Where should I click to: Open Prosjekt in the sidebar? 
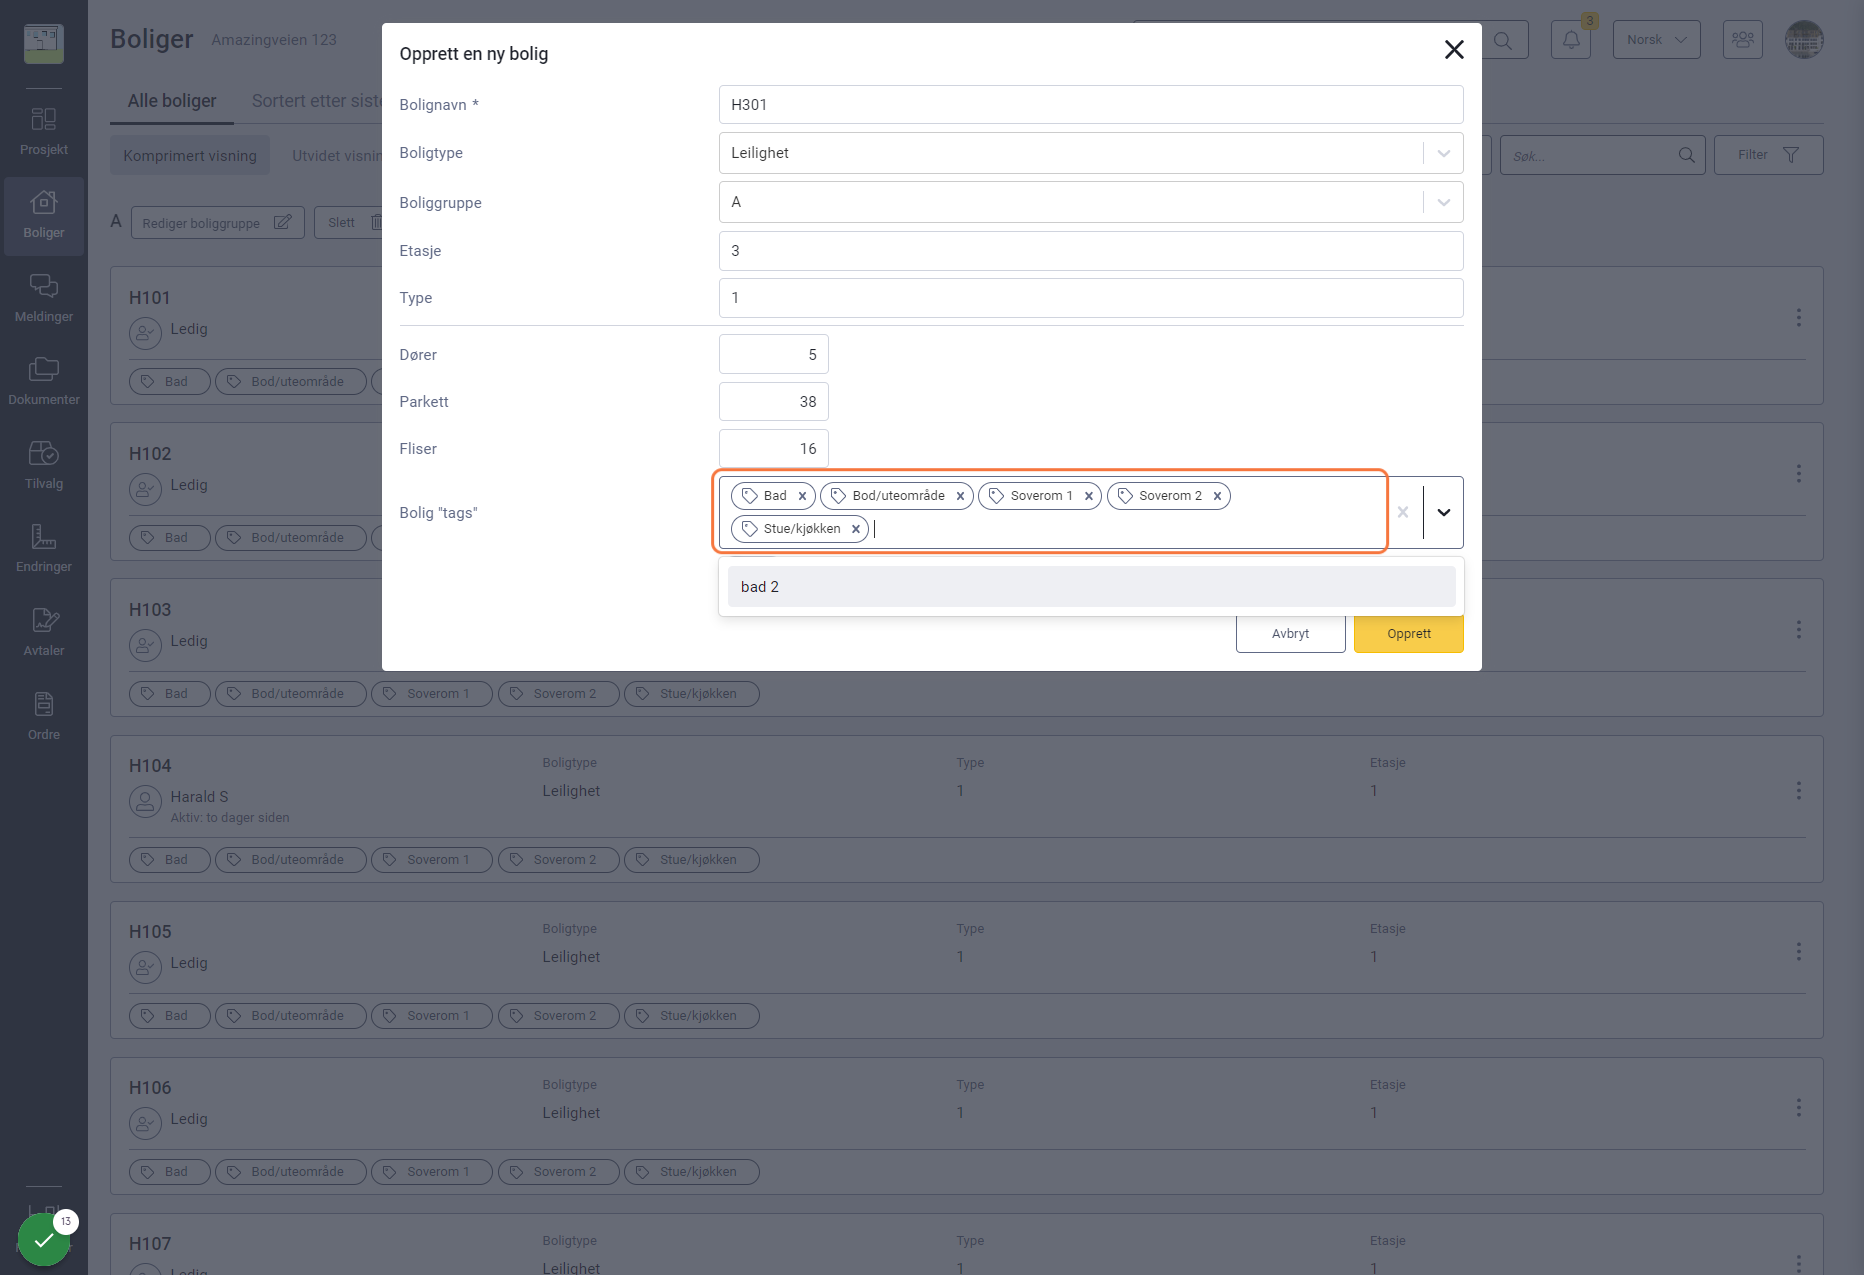(44, 132)
